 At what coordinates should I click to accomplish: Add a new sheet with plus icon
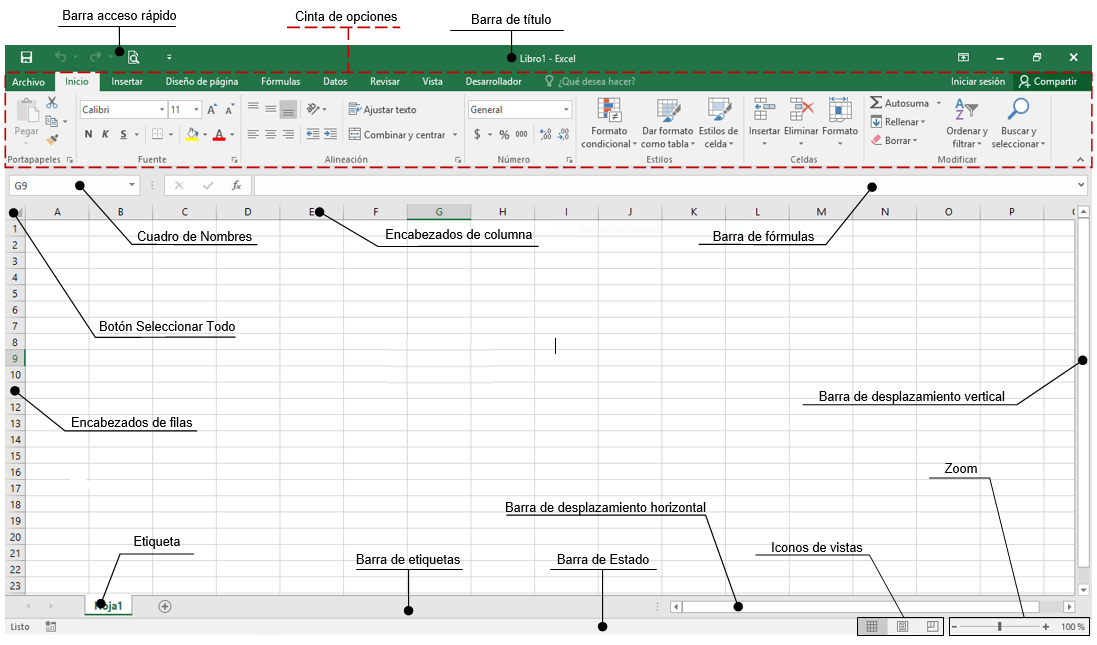pyautogui.click(x=165, y=606)
